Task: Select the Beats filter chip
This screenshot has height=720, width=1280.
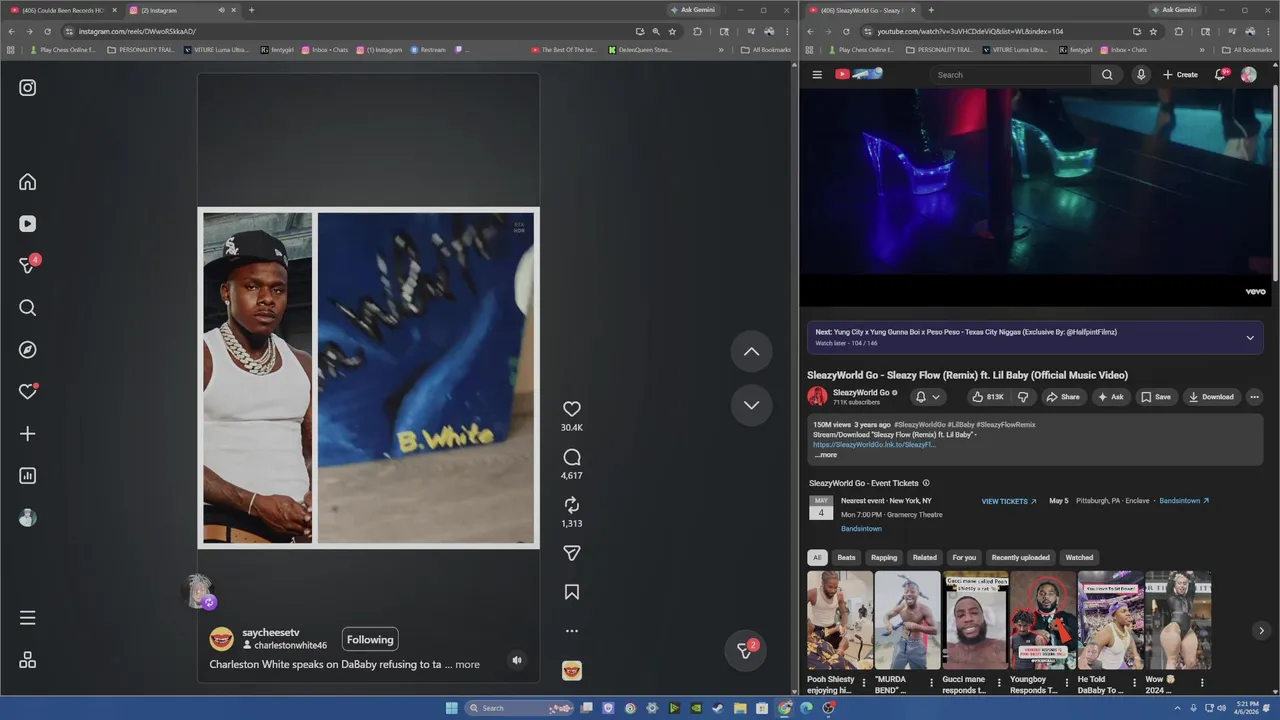Action: point(847,558)
